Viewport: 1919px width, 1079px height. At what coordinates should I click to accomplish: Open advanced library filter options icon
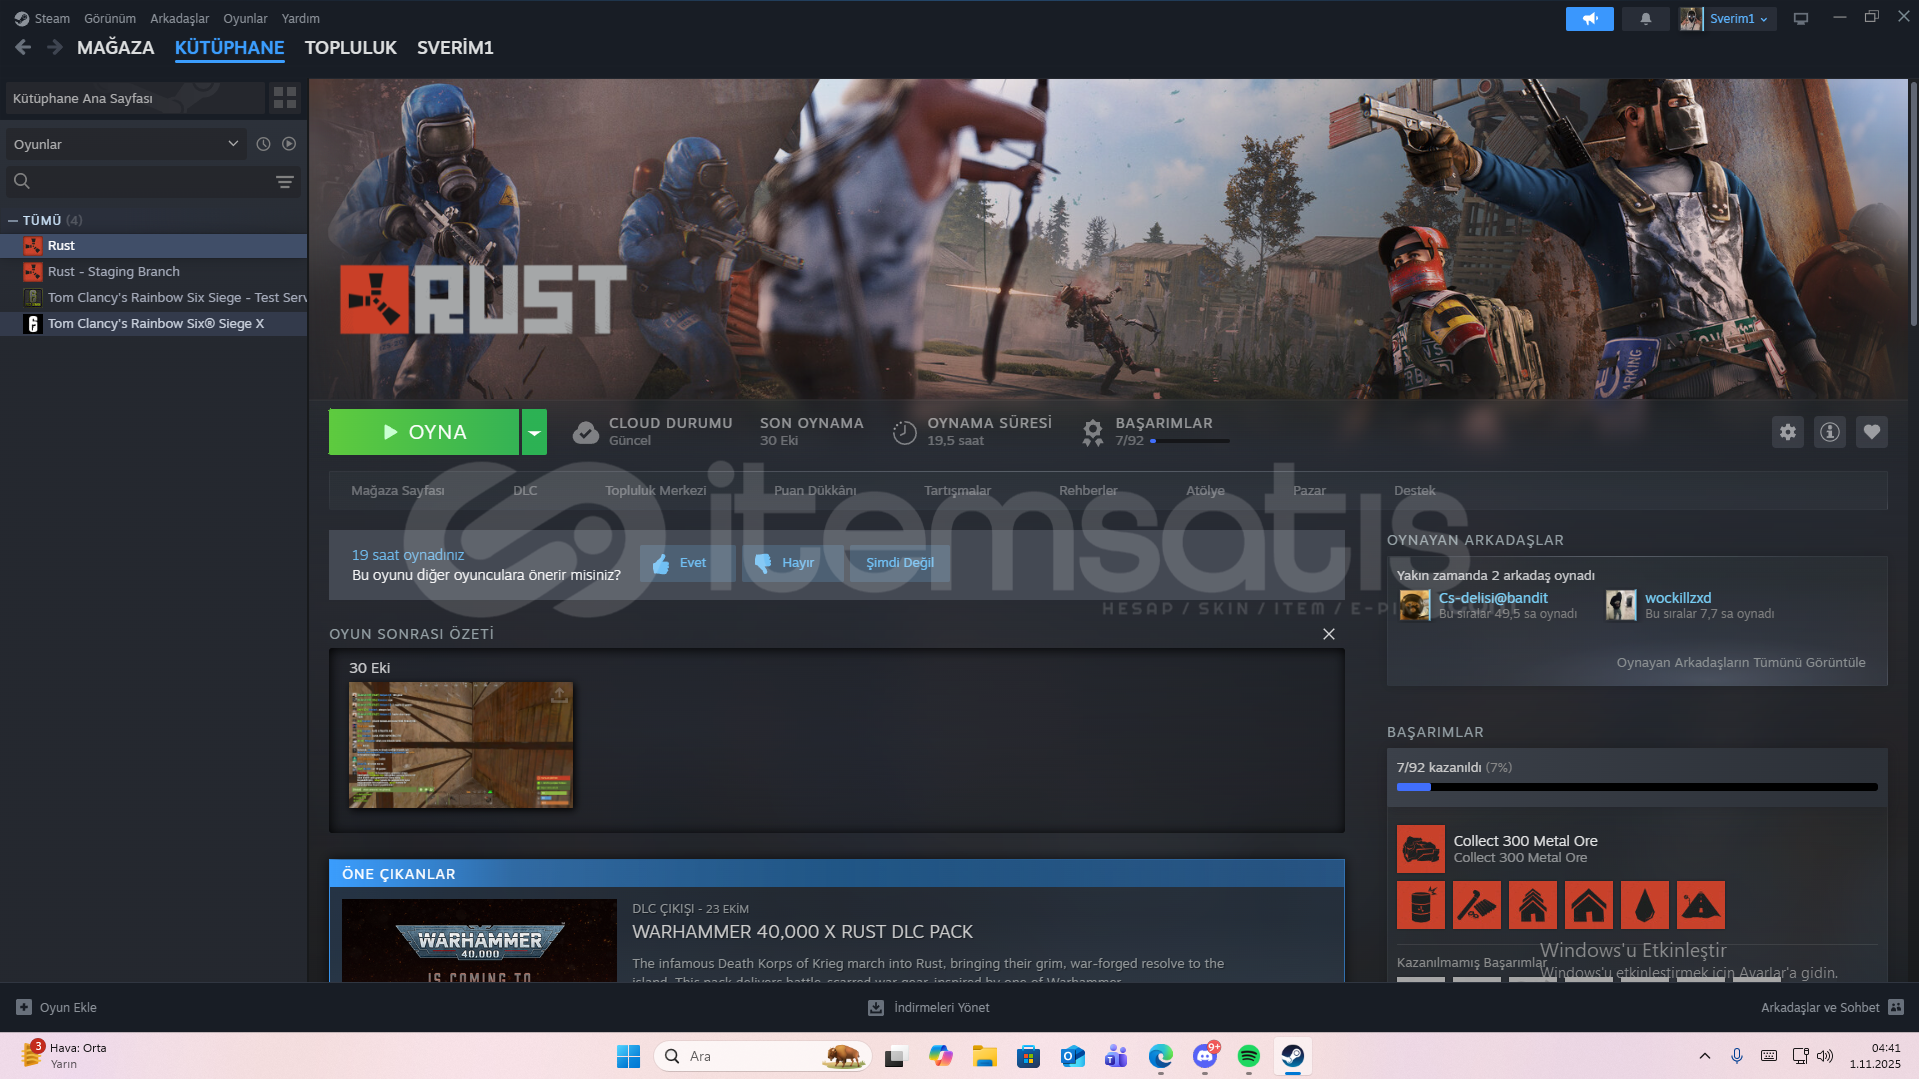coord(285,181)
